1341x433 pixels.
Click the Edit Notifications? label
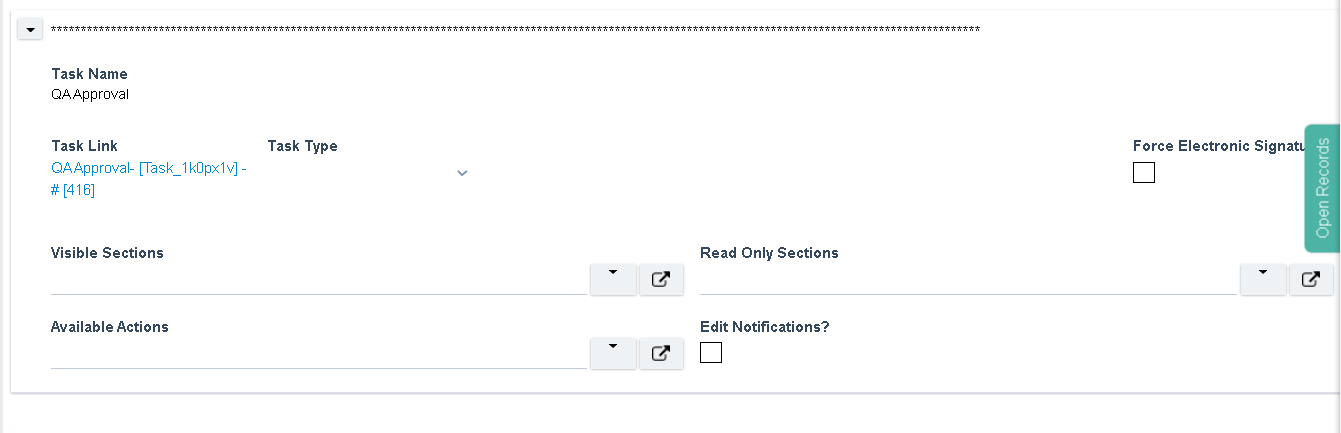point(765,327)
